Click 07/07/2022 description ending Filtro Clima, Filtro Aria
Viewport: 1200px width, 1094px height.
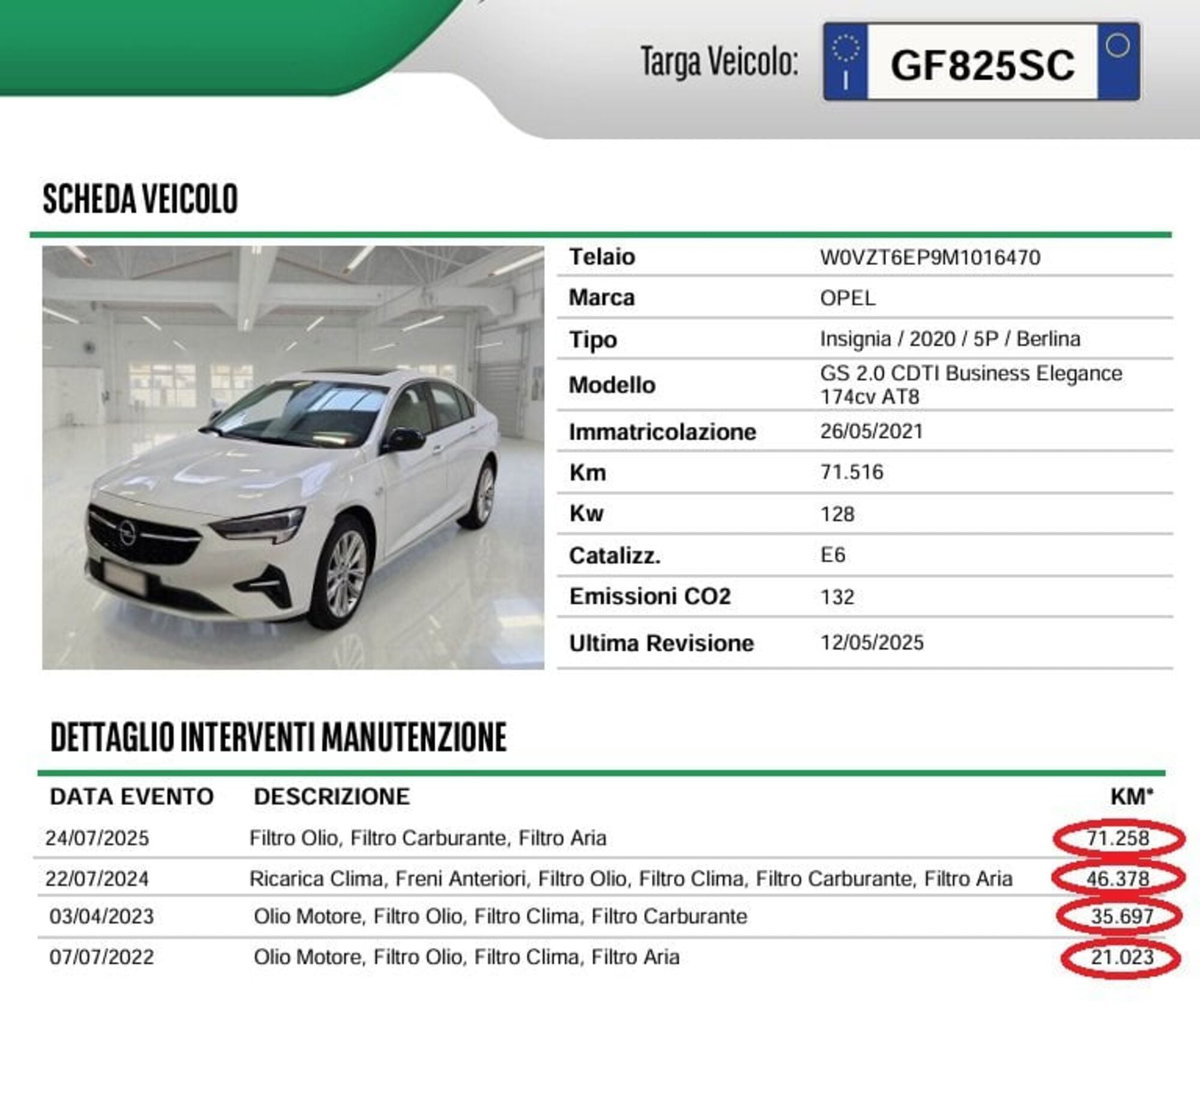coord(467,957)
